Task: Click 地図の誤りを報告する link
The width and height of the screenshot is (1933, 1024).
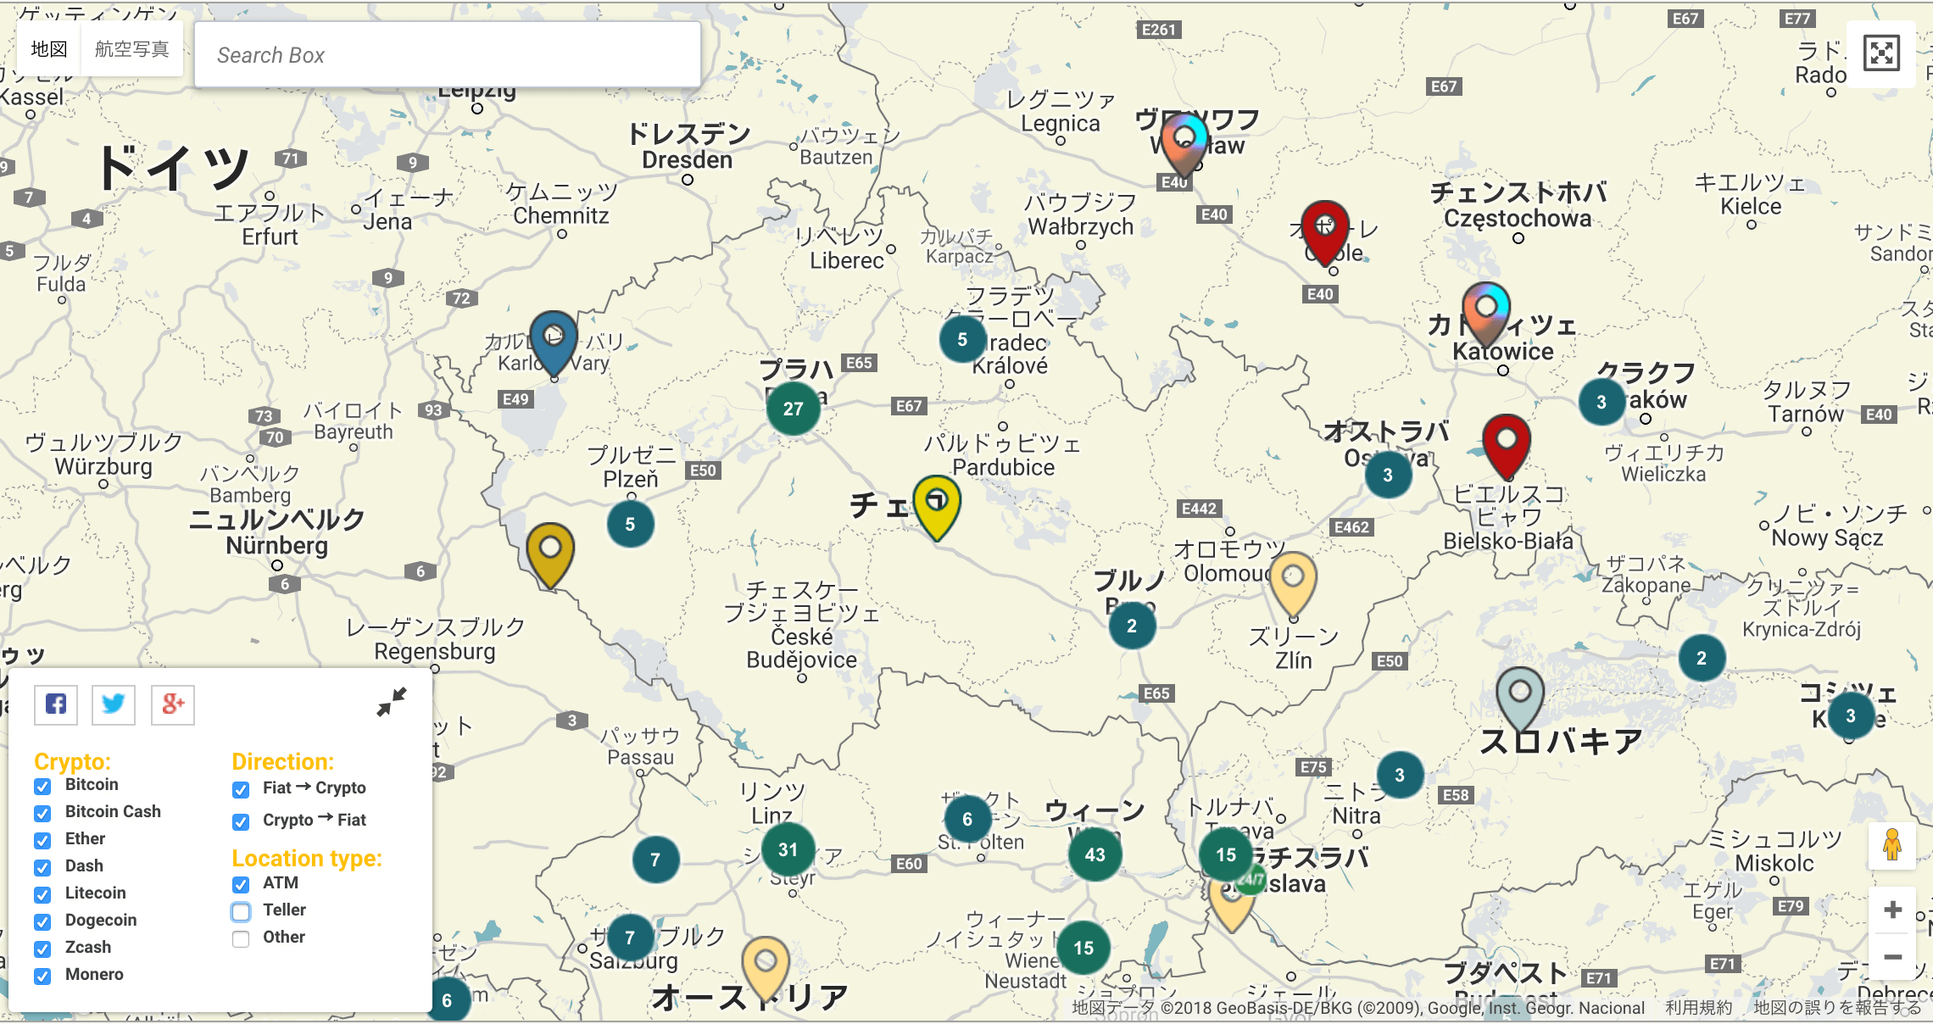Action: point(1838,1008)
